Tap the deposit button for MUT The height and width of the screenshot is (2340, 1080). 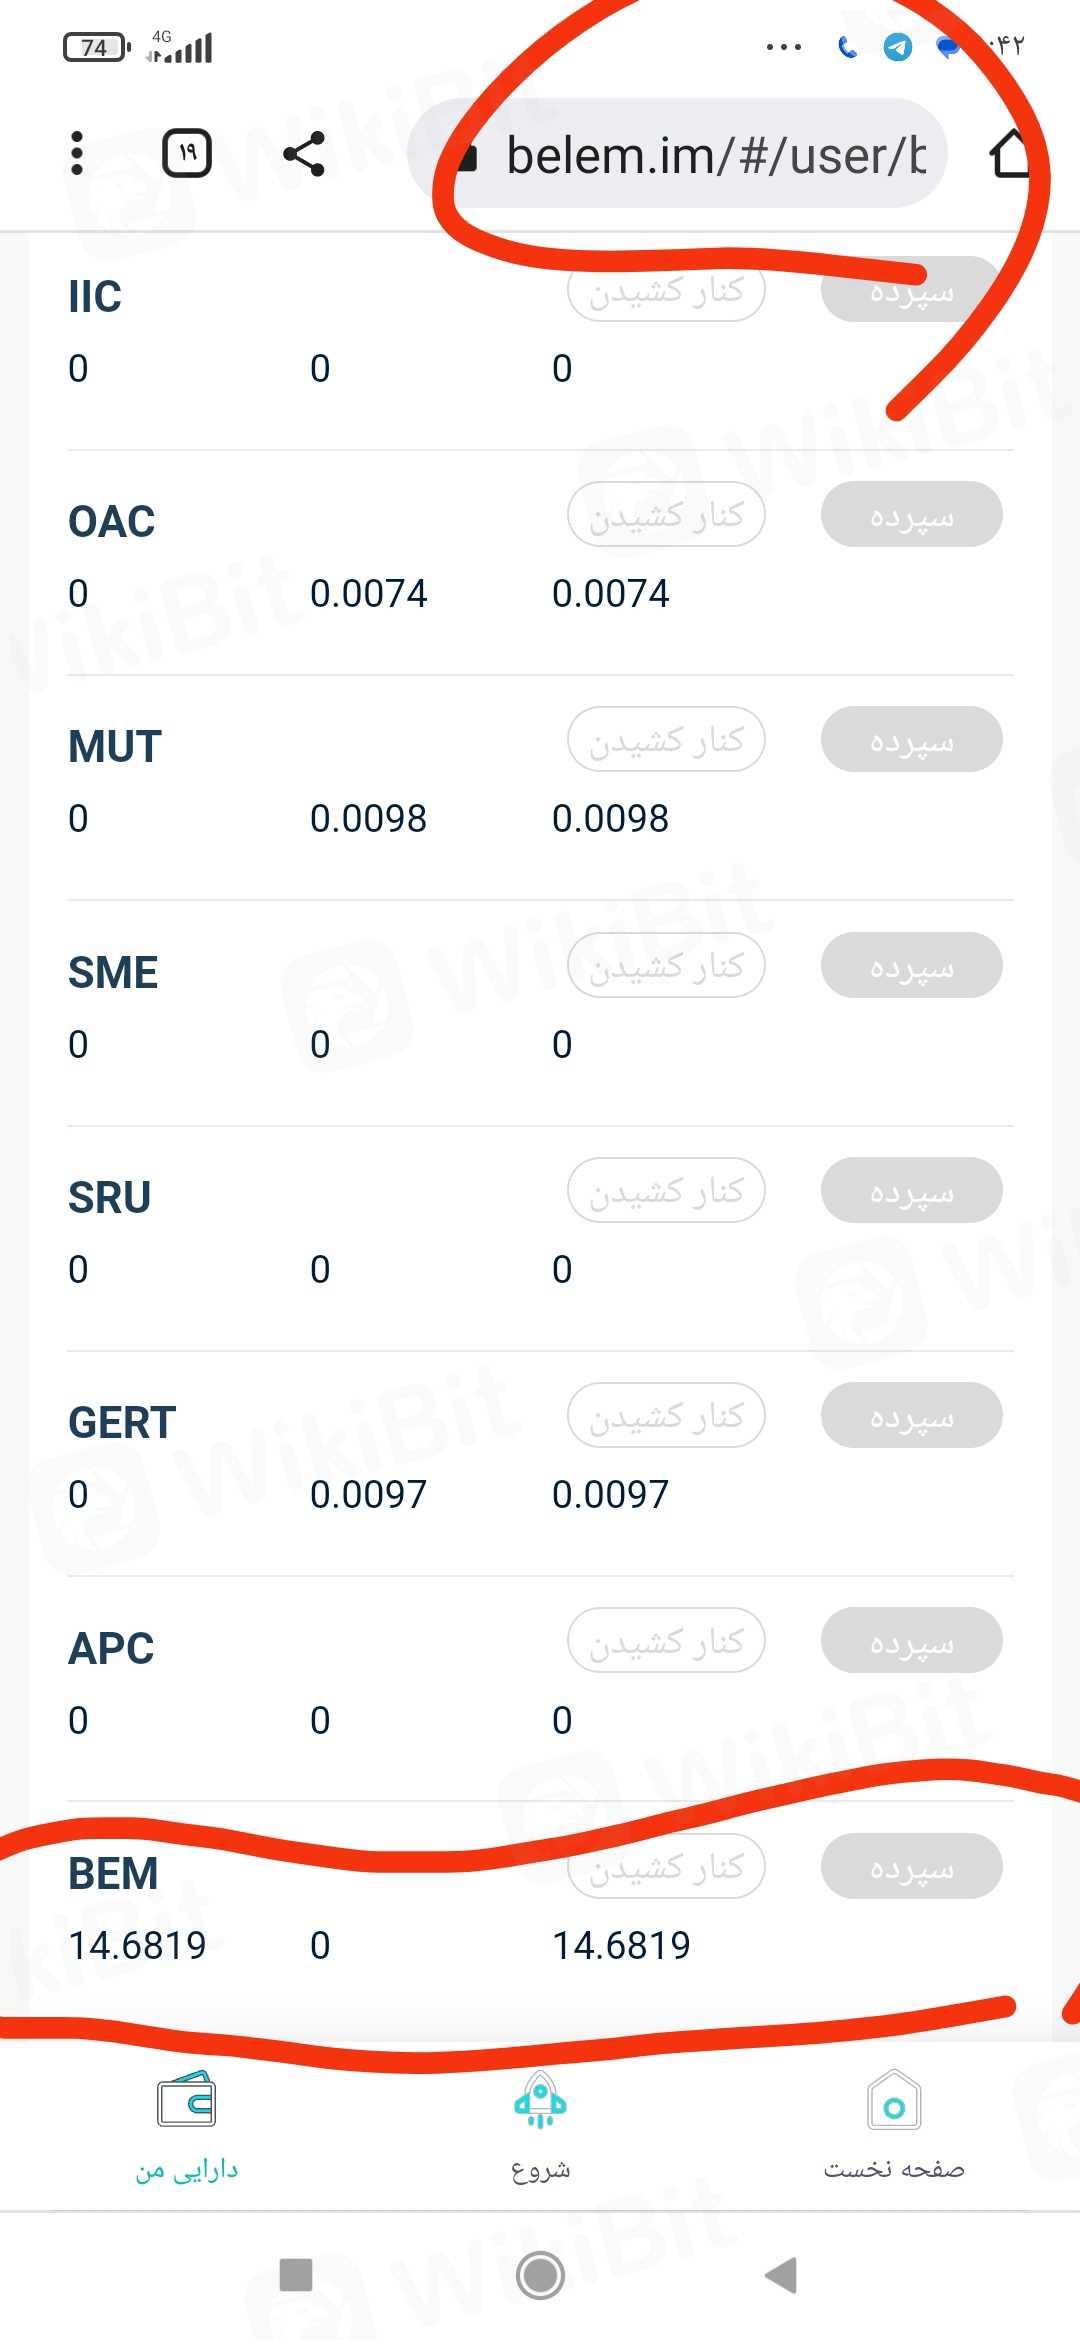(911, 740)
